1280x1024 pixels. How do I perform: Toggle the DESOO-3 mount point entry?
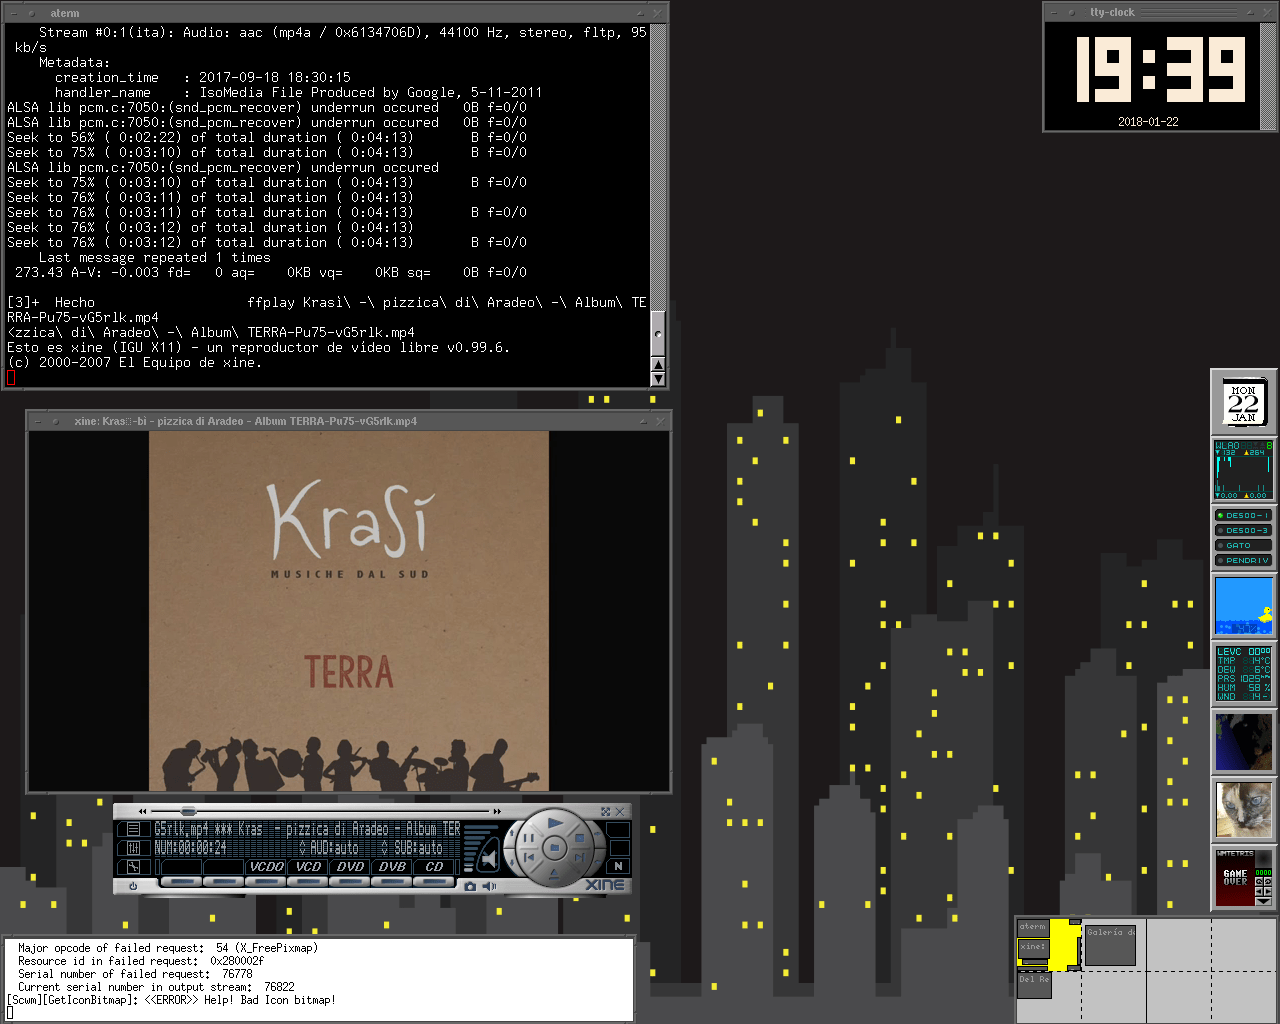[x=1243, y=531]
